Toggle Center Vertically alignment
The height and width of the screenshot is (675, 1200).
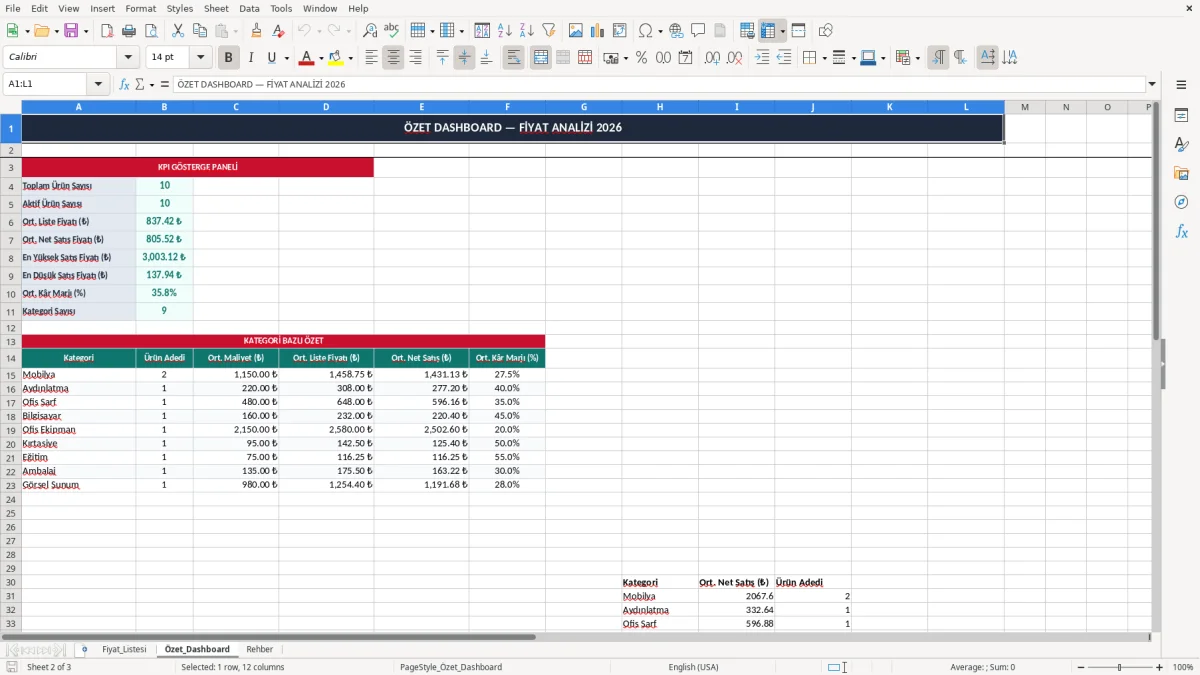coord(464,58)
